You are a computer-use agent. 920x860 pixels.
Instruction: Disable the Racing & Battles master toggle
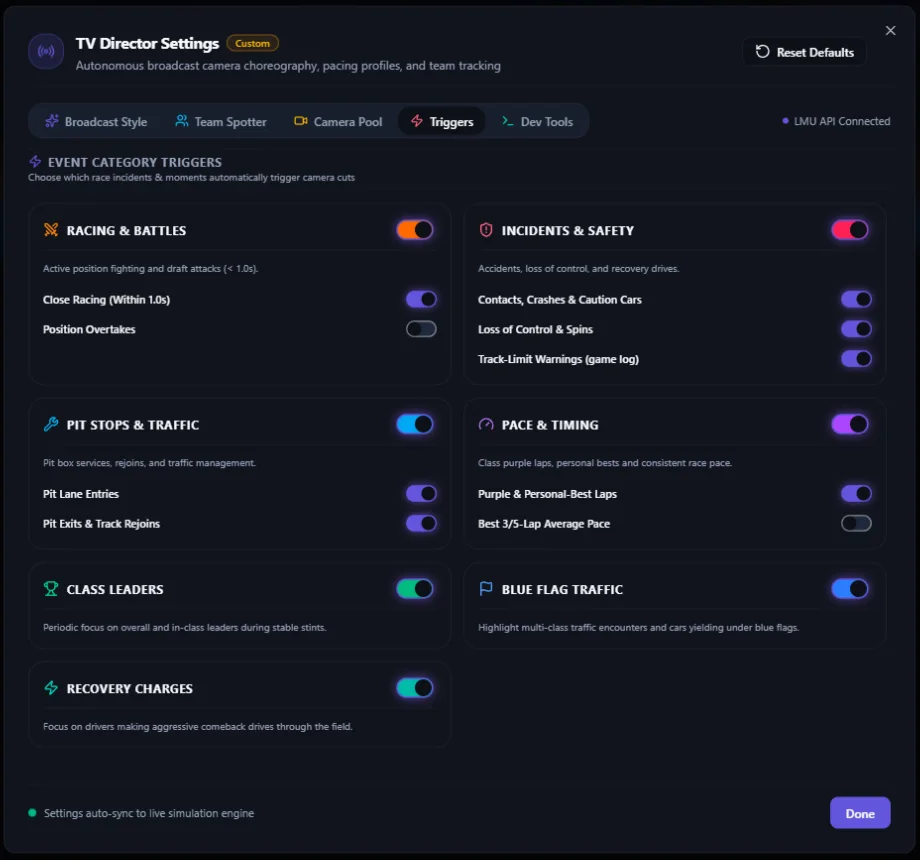(415, 230)
